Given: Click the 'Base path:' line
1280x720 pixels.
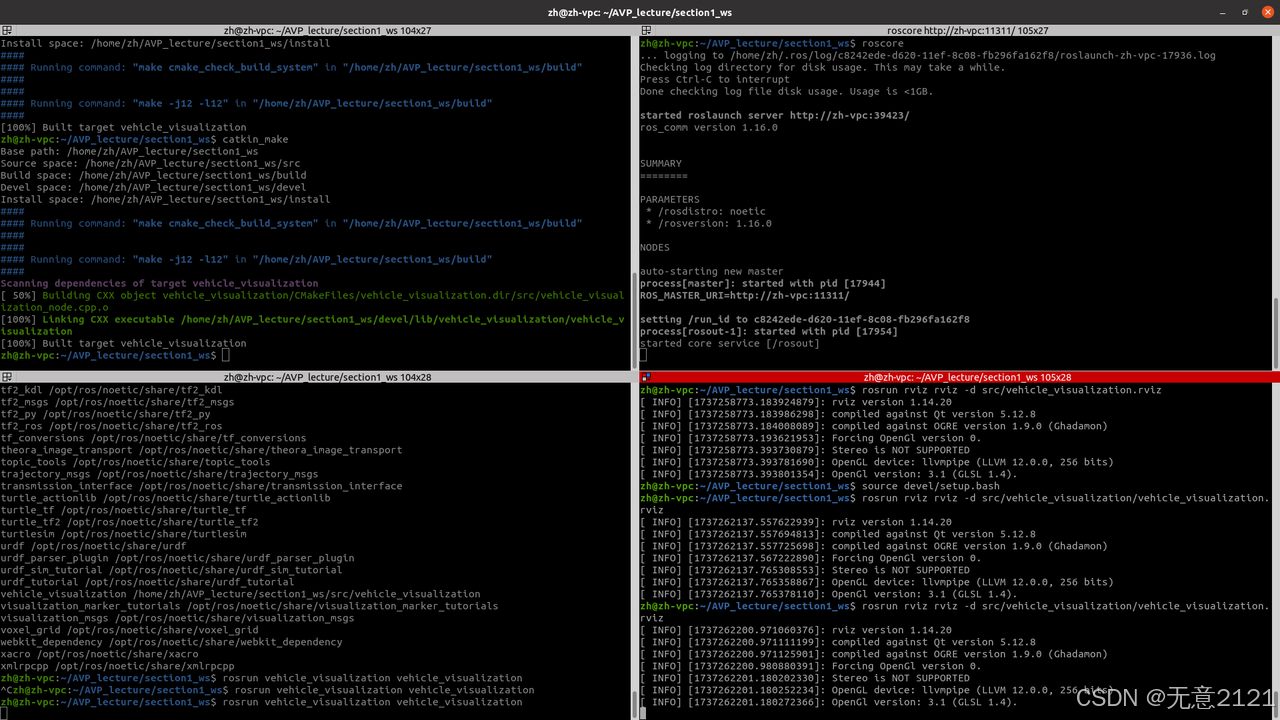Looking at the screenshot, I should pyautogui.click(x=129, y=151).
